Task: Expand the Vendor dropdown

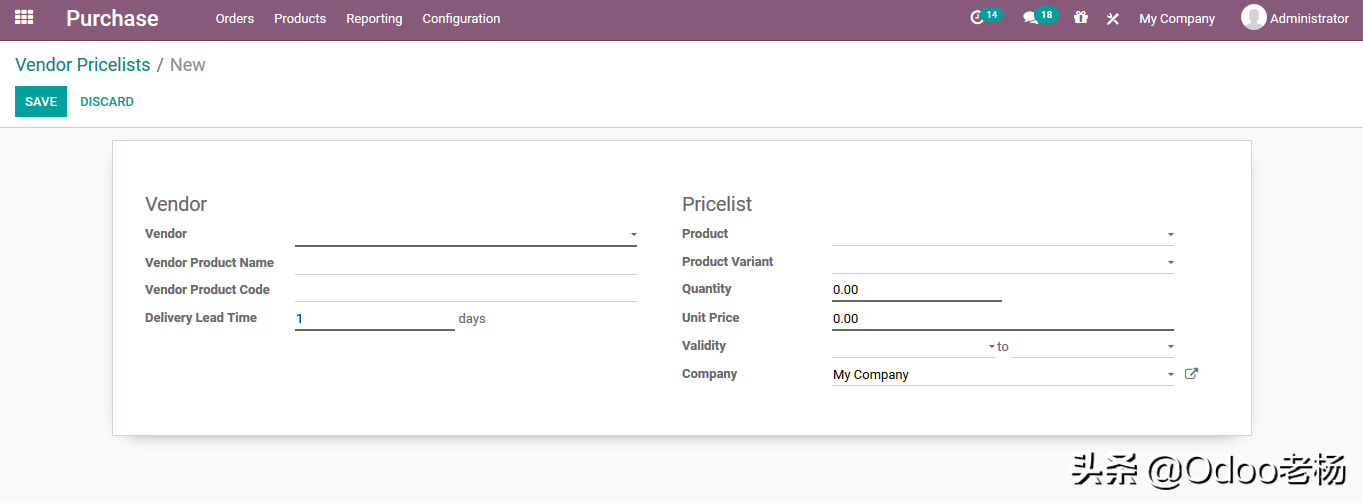Action: 633,235
